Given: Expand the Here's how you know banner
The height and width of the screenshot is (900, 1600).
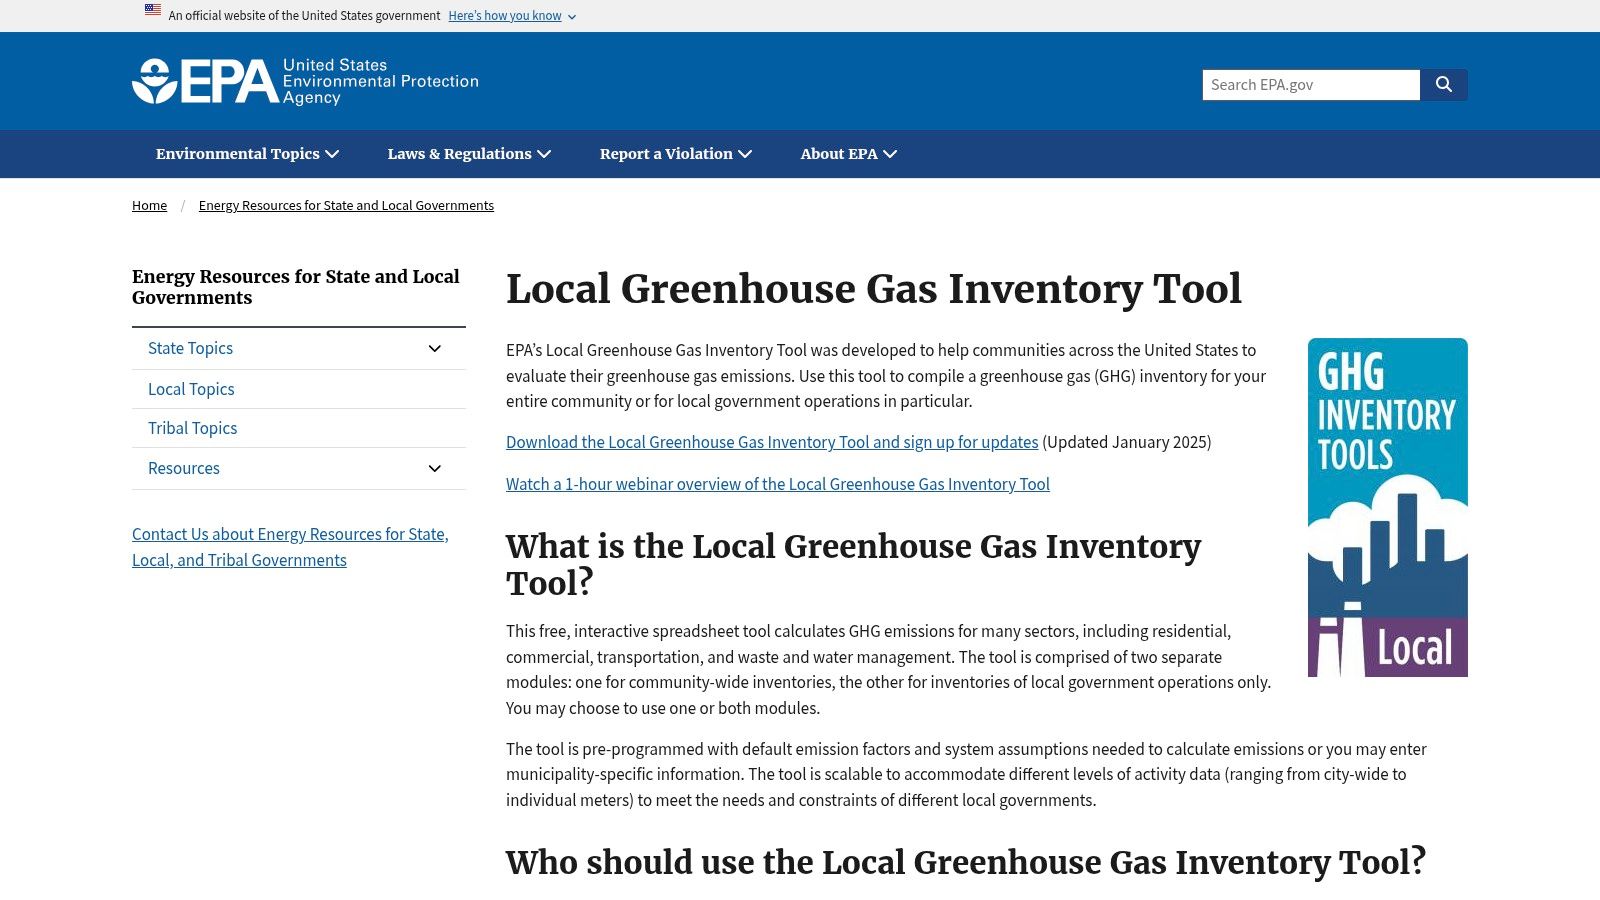Looking at the screenshot, I should tap(512, 16).
